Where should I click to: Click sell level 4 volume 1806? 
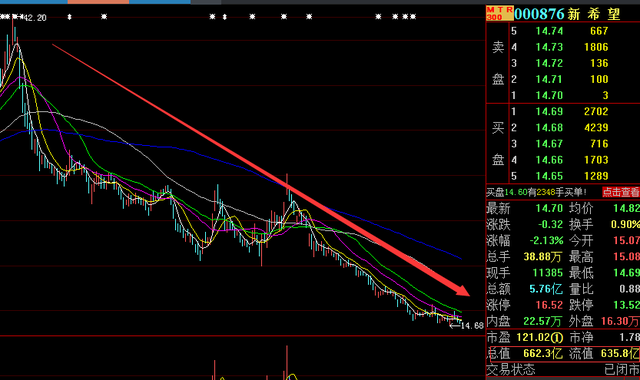point(596,47)
